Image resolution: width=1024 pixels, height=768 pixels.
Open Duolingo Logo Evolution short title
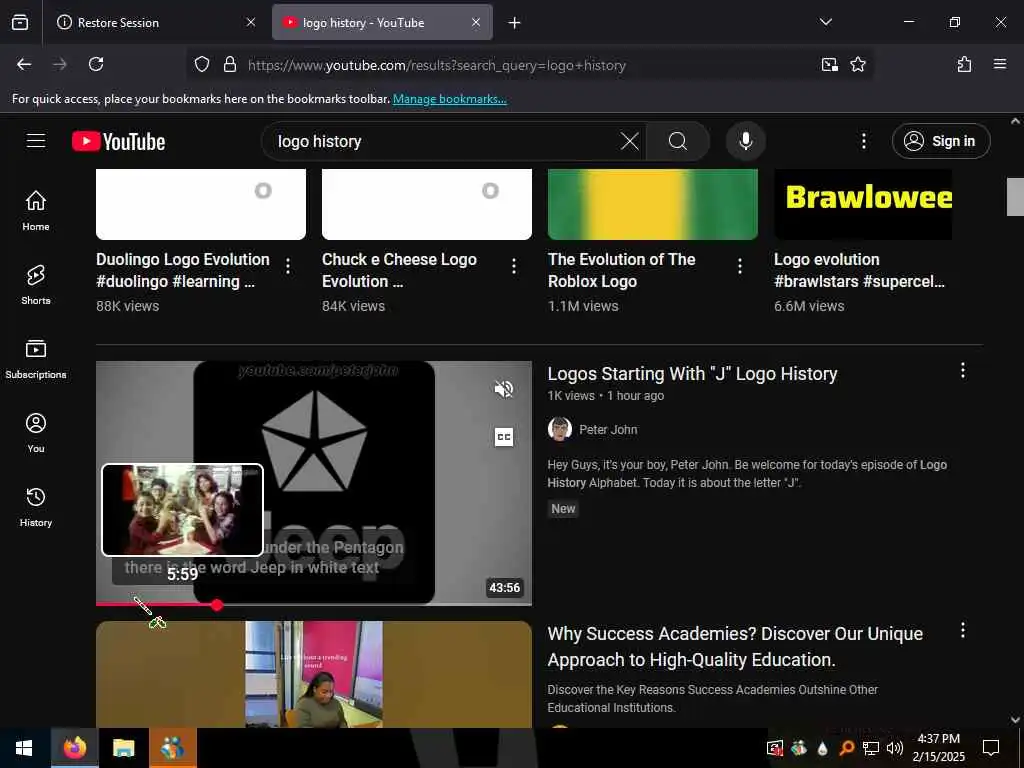[x=183, y=270]
